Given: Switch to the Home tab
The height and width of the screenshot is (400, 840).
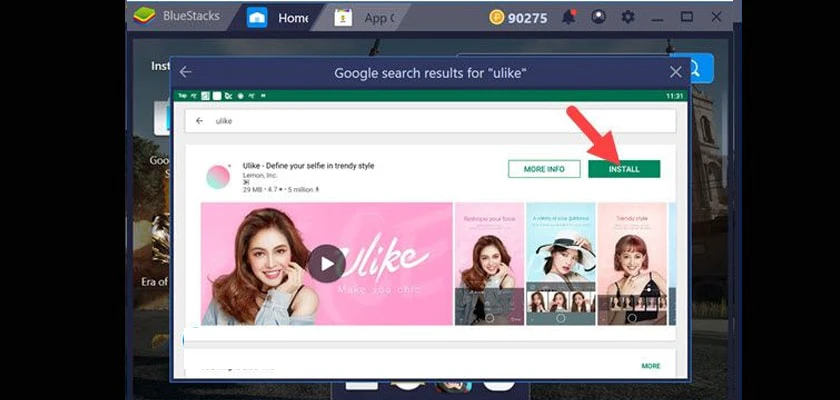Looking at the screenshot, I should (x=279, y=18).
